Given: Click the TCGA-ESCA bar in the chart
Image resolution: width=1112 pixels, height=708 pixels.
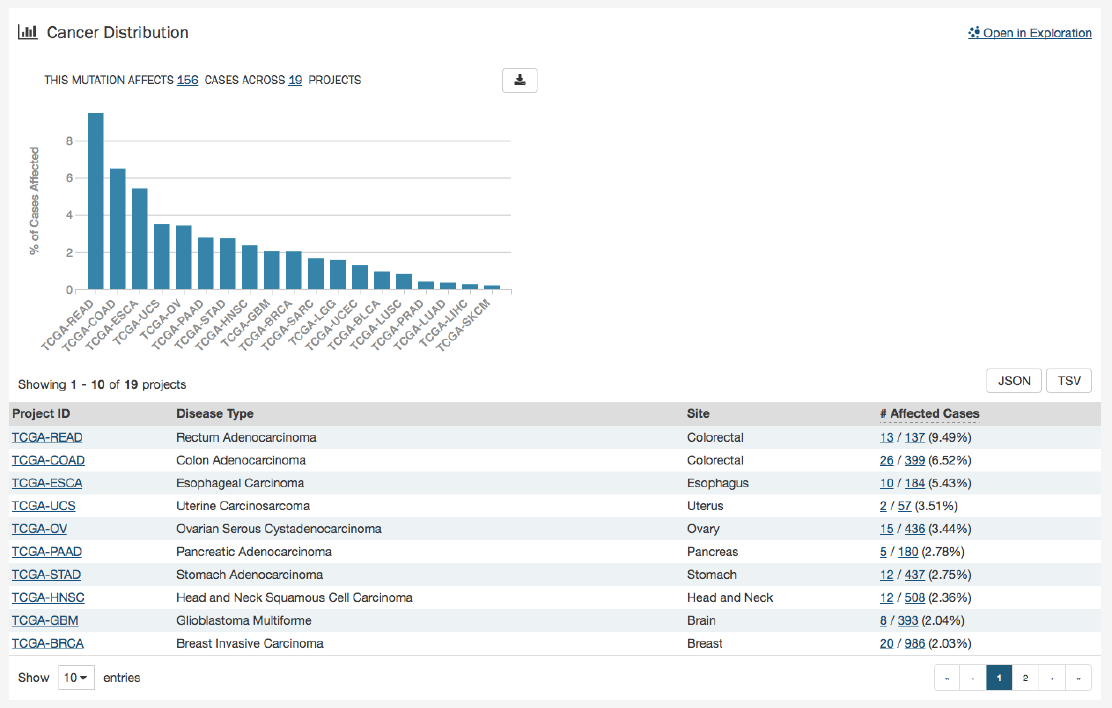Looking at the screenshot, I should pyautogui.click(x=140, y=239).
